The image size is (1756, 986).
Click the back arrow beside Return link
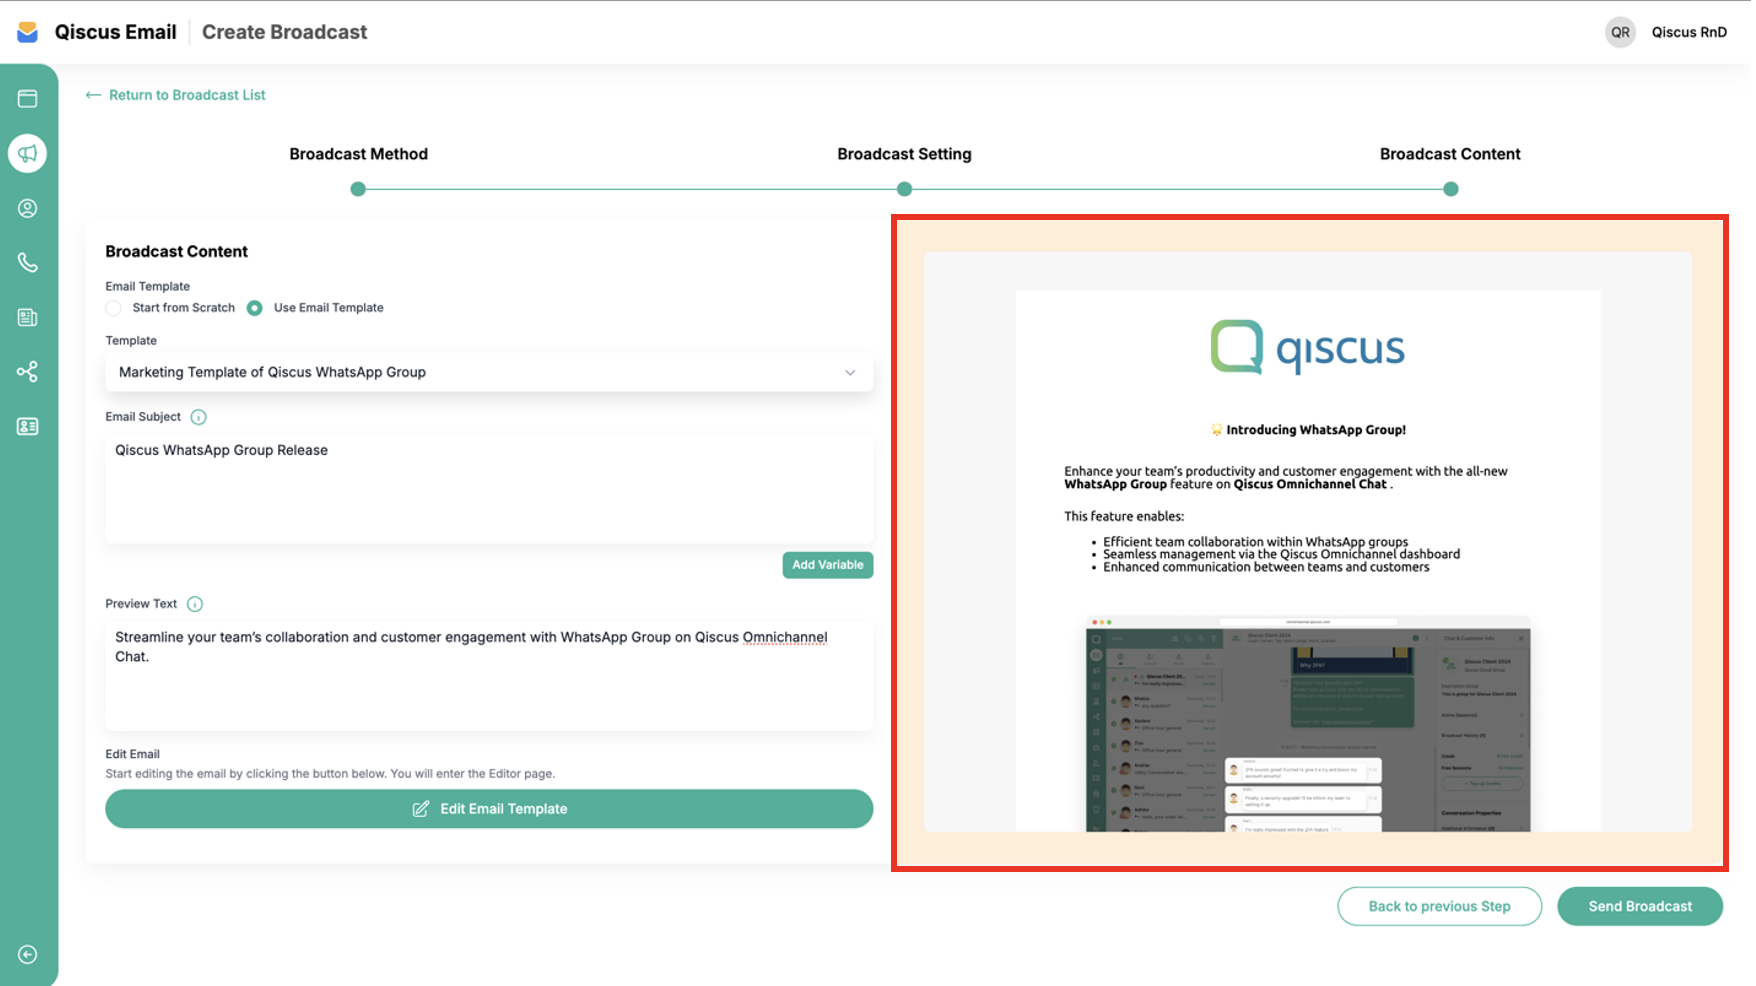point(93,95)
